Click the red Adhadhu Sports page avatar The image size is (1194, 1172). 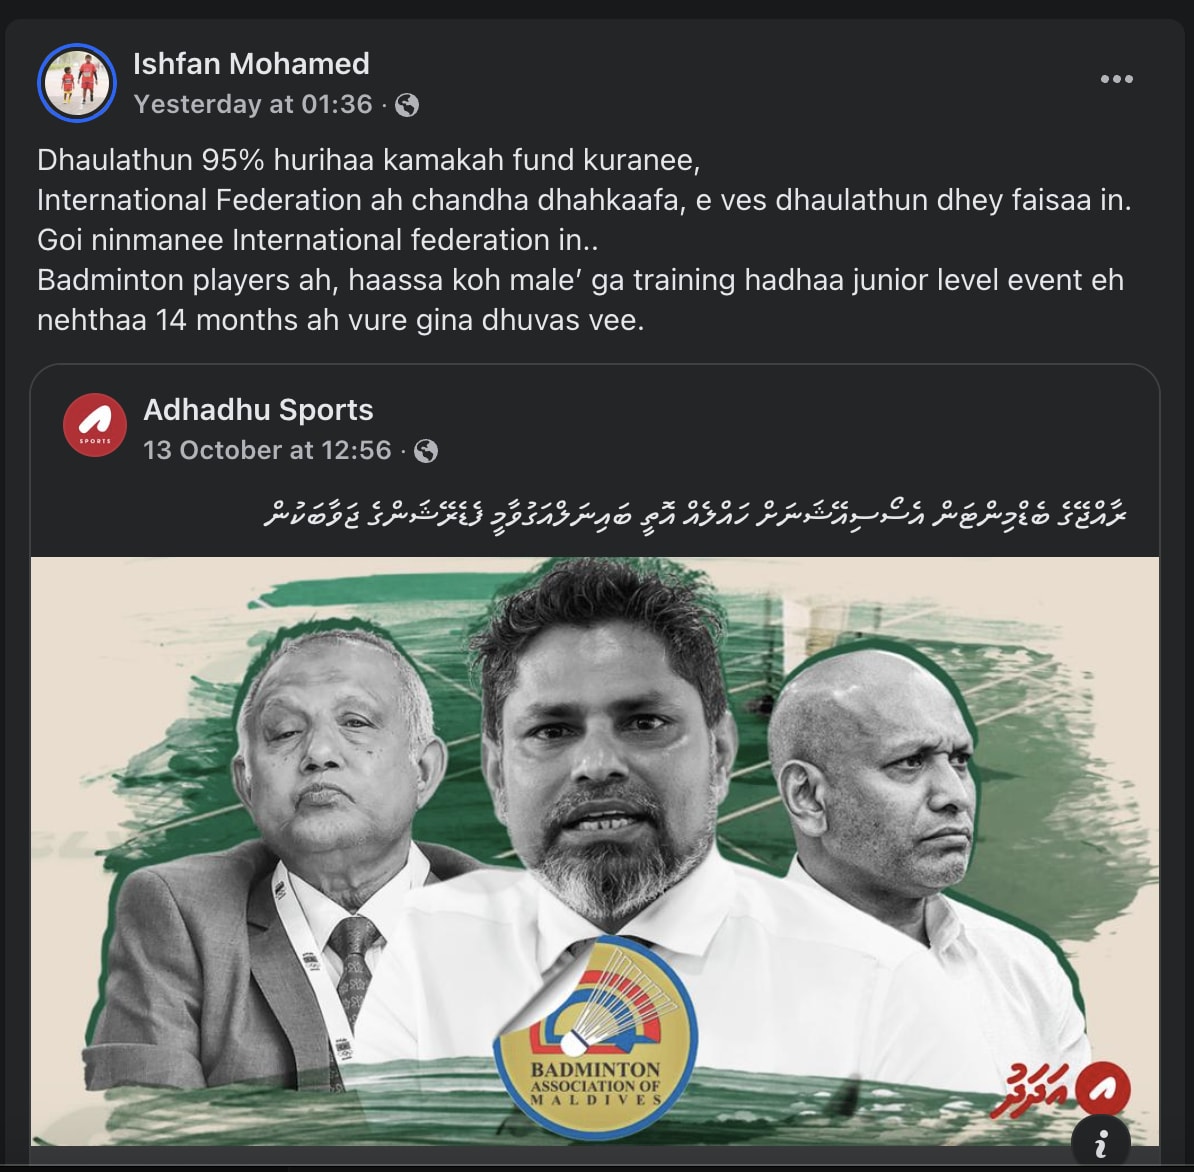click(x=94, y=425)
